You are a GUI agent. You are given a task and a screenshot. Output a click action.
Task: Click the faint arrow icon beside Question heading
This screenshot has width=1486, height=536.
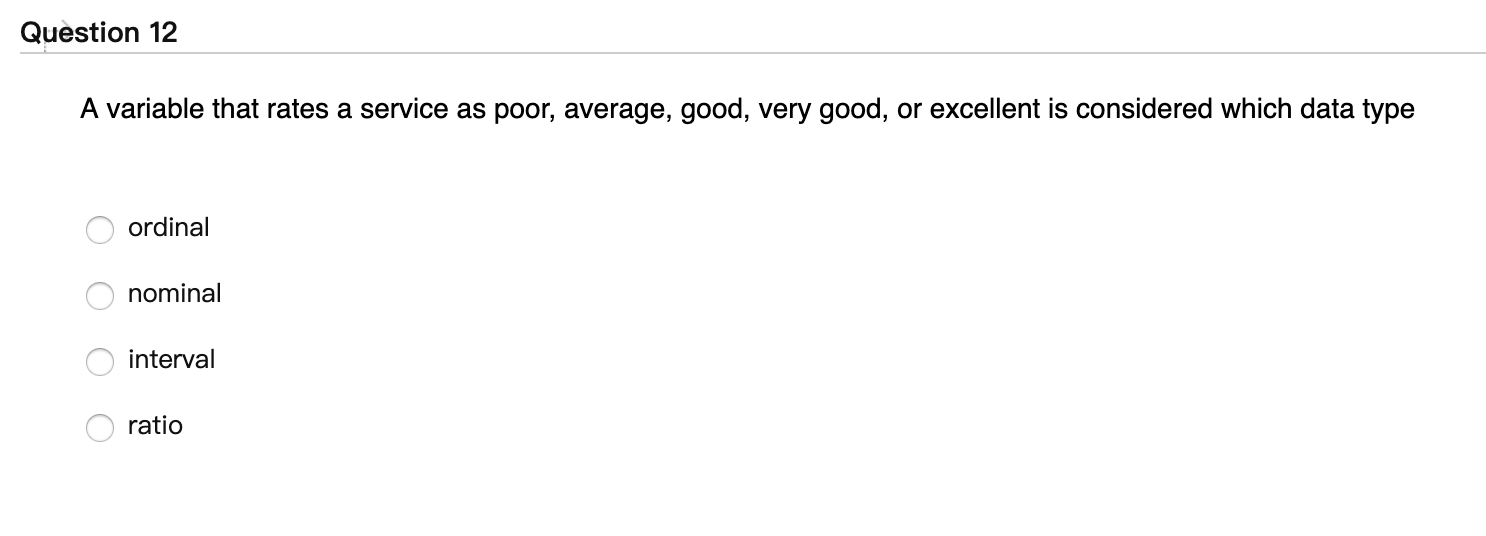tap(64, 24)
